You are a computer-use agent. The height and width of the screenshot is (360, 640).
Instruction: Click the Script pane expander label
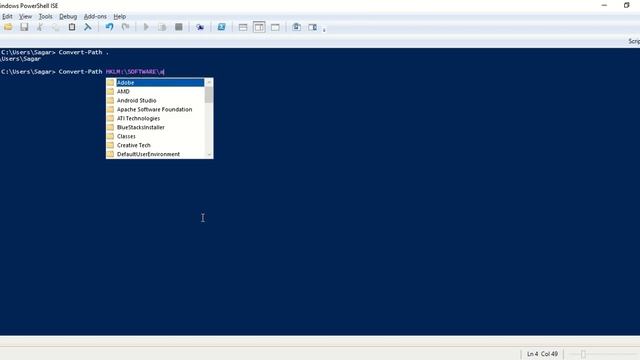pos(634,41)
